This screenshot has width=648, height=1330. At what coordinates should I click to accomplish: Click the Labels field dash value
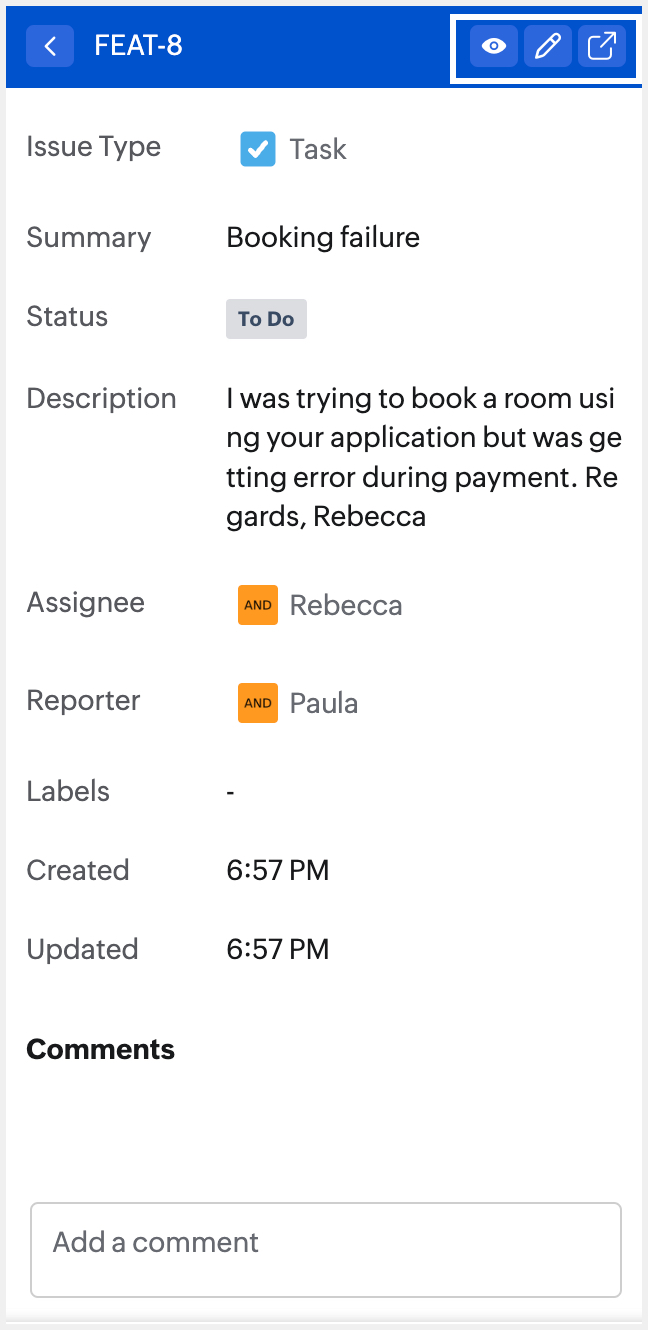coord(231,792)
